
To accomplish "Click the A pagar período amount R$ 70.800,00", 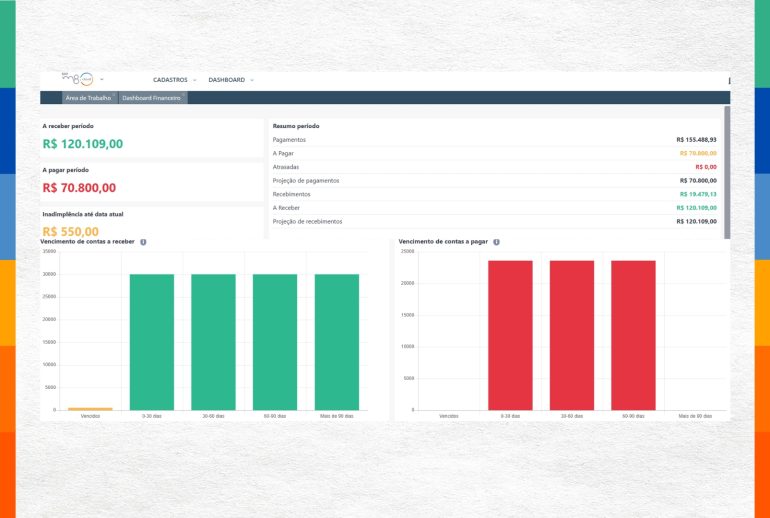I will (79, 187).
